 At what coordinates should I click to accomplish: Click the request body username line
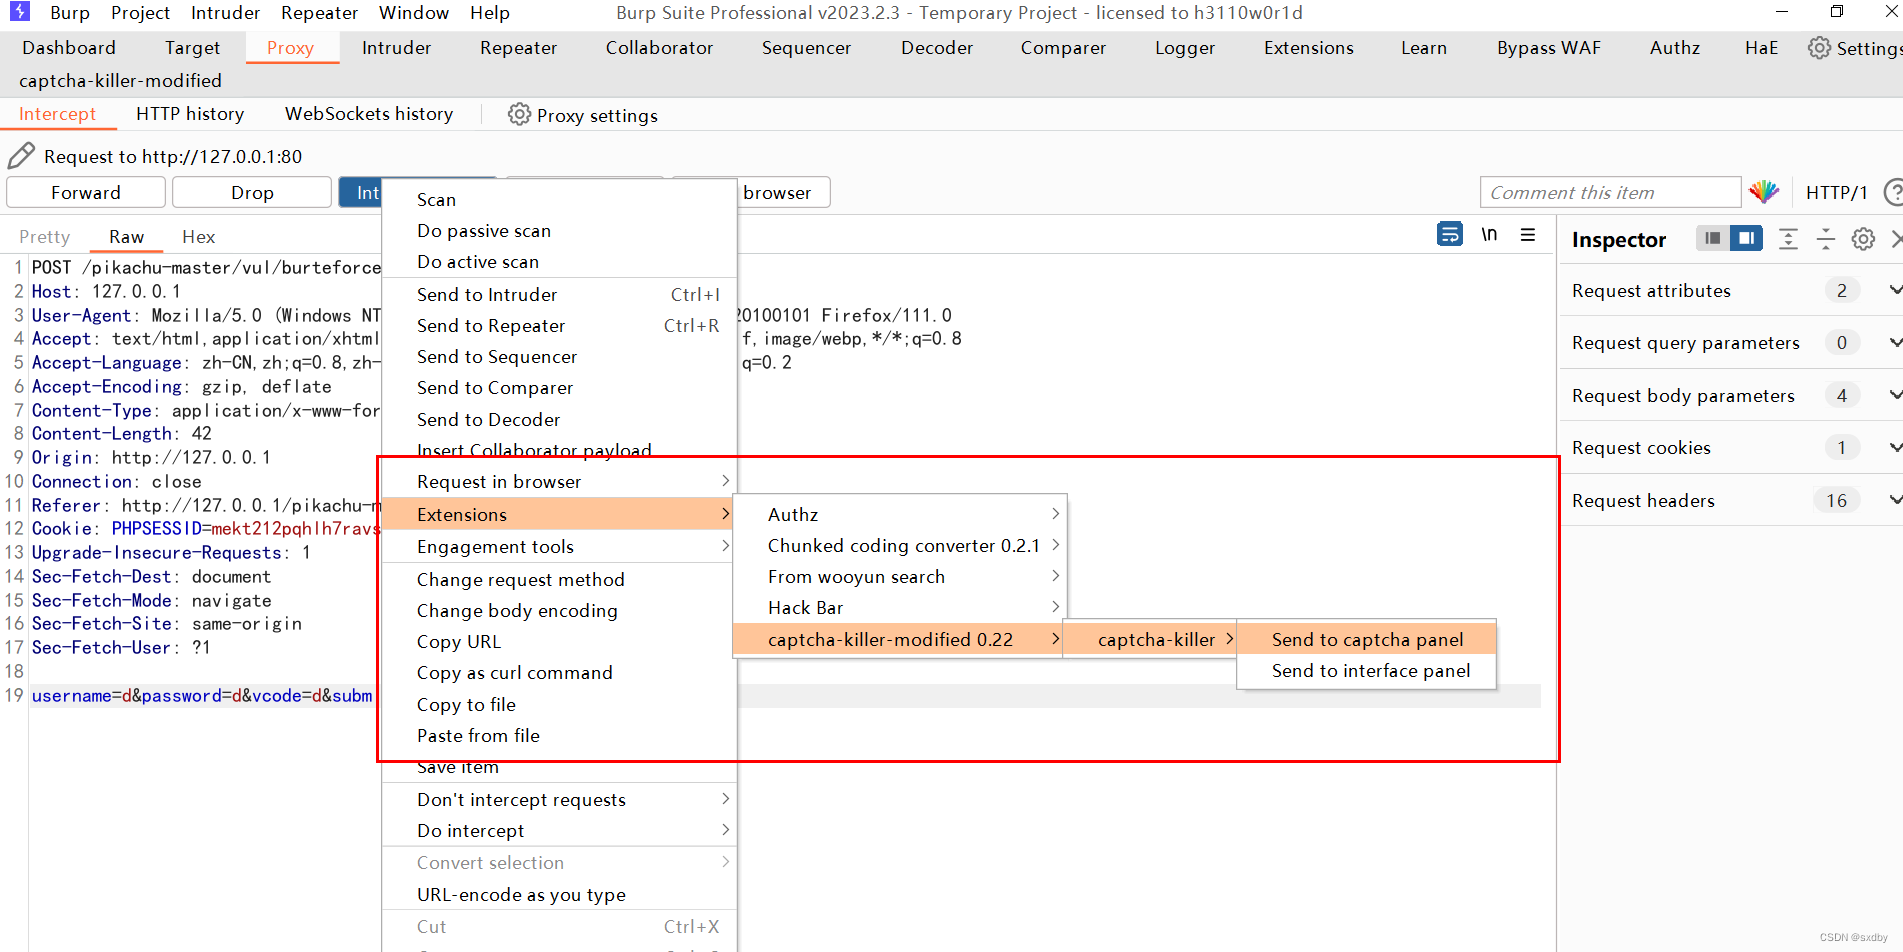pyautogui.click(x=202, y=695)
